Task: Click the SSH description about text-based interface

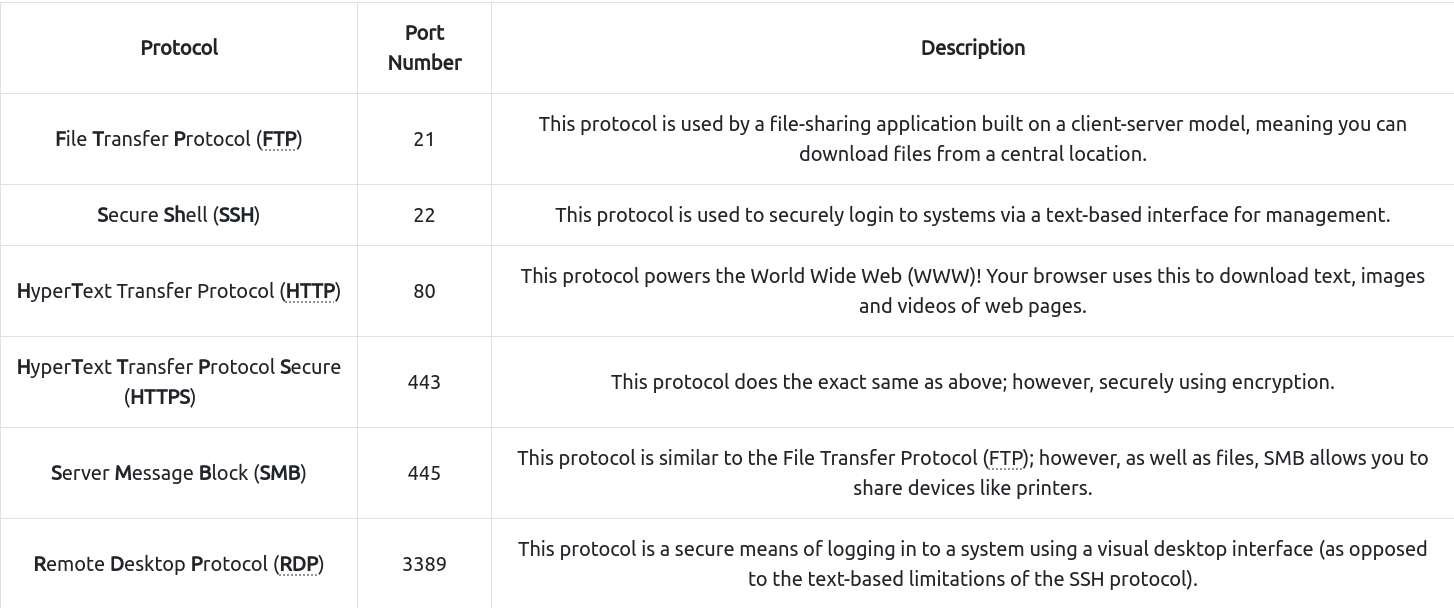Action: (x=972, y=215)
